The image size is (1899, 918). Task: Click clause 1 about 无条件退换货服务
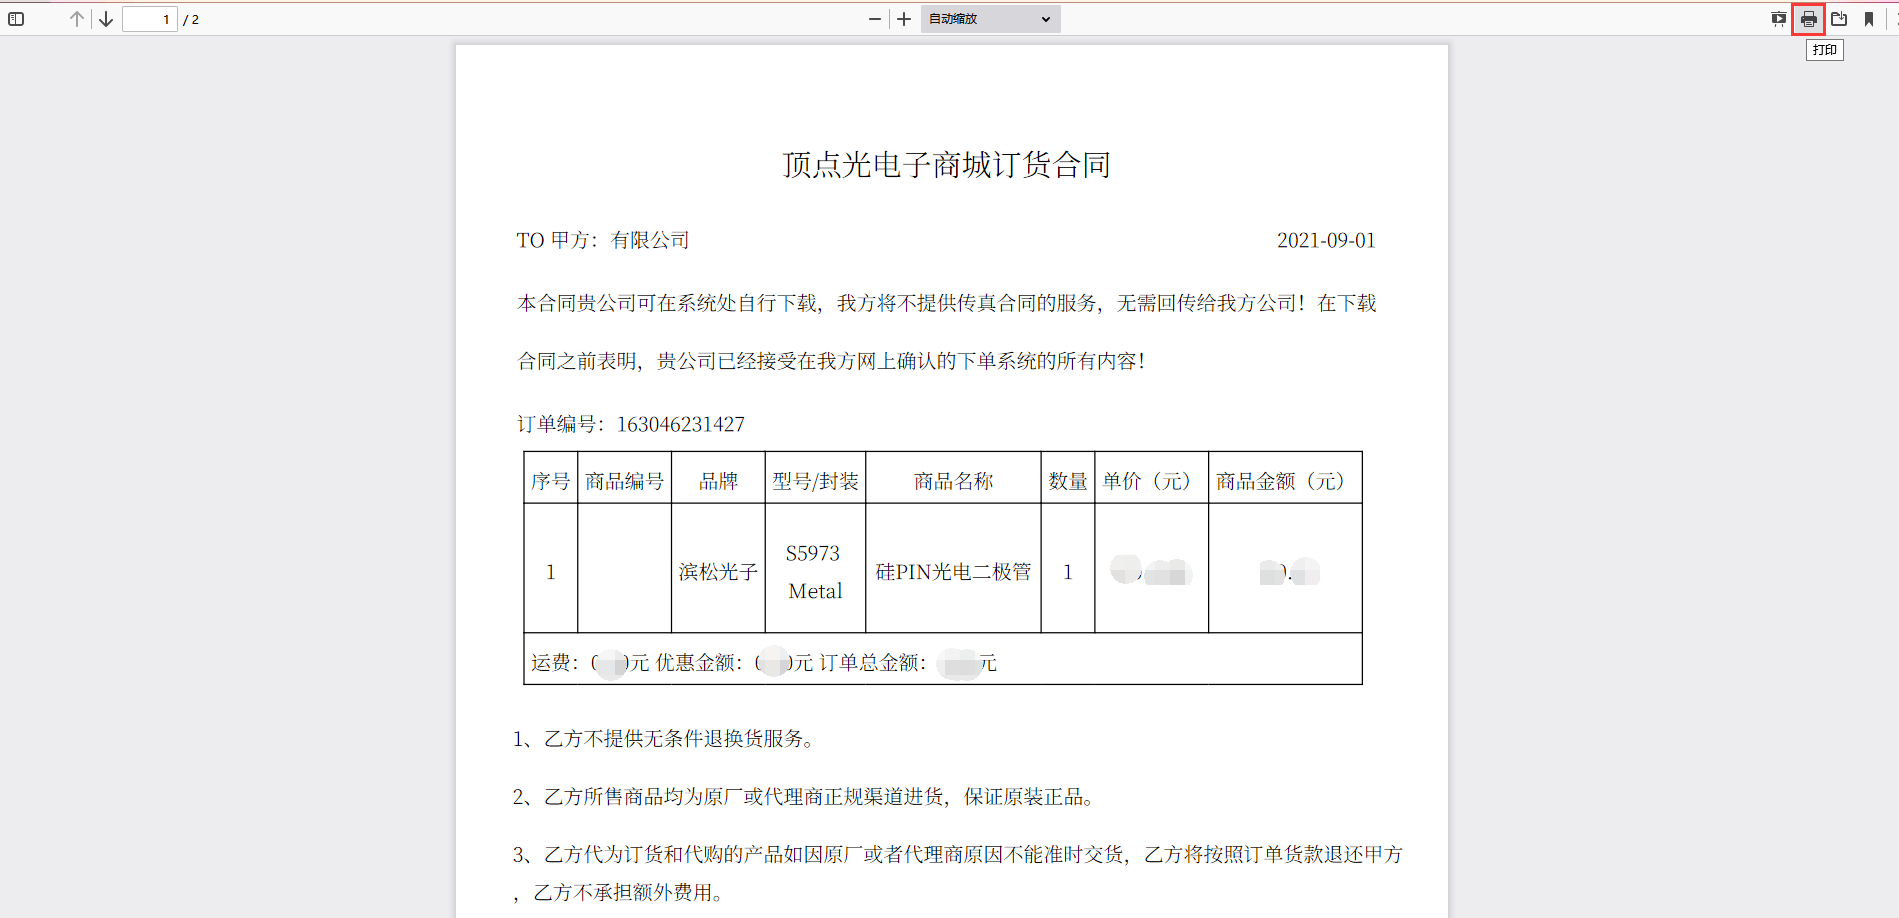click(665, 739)
